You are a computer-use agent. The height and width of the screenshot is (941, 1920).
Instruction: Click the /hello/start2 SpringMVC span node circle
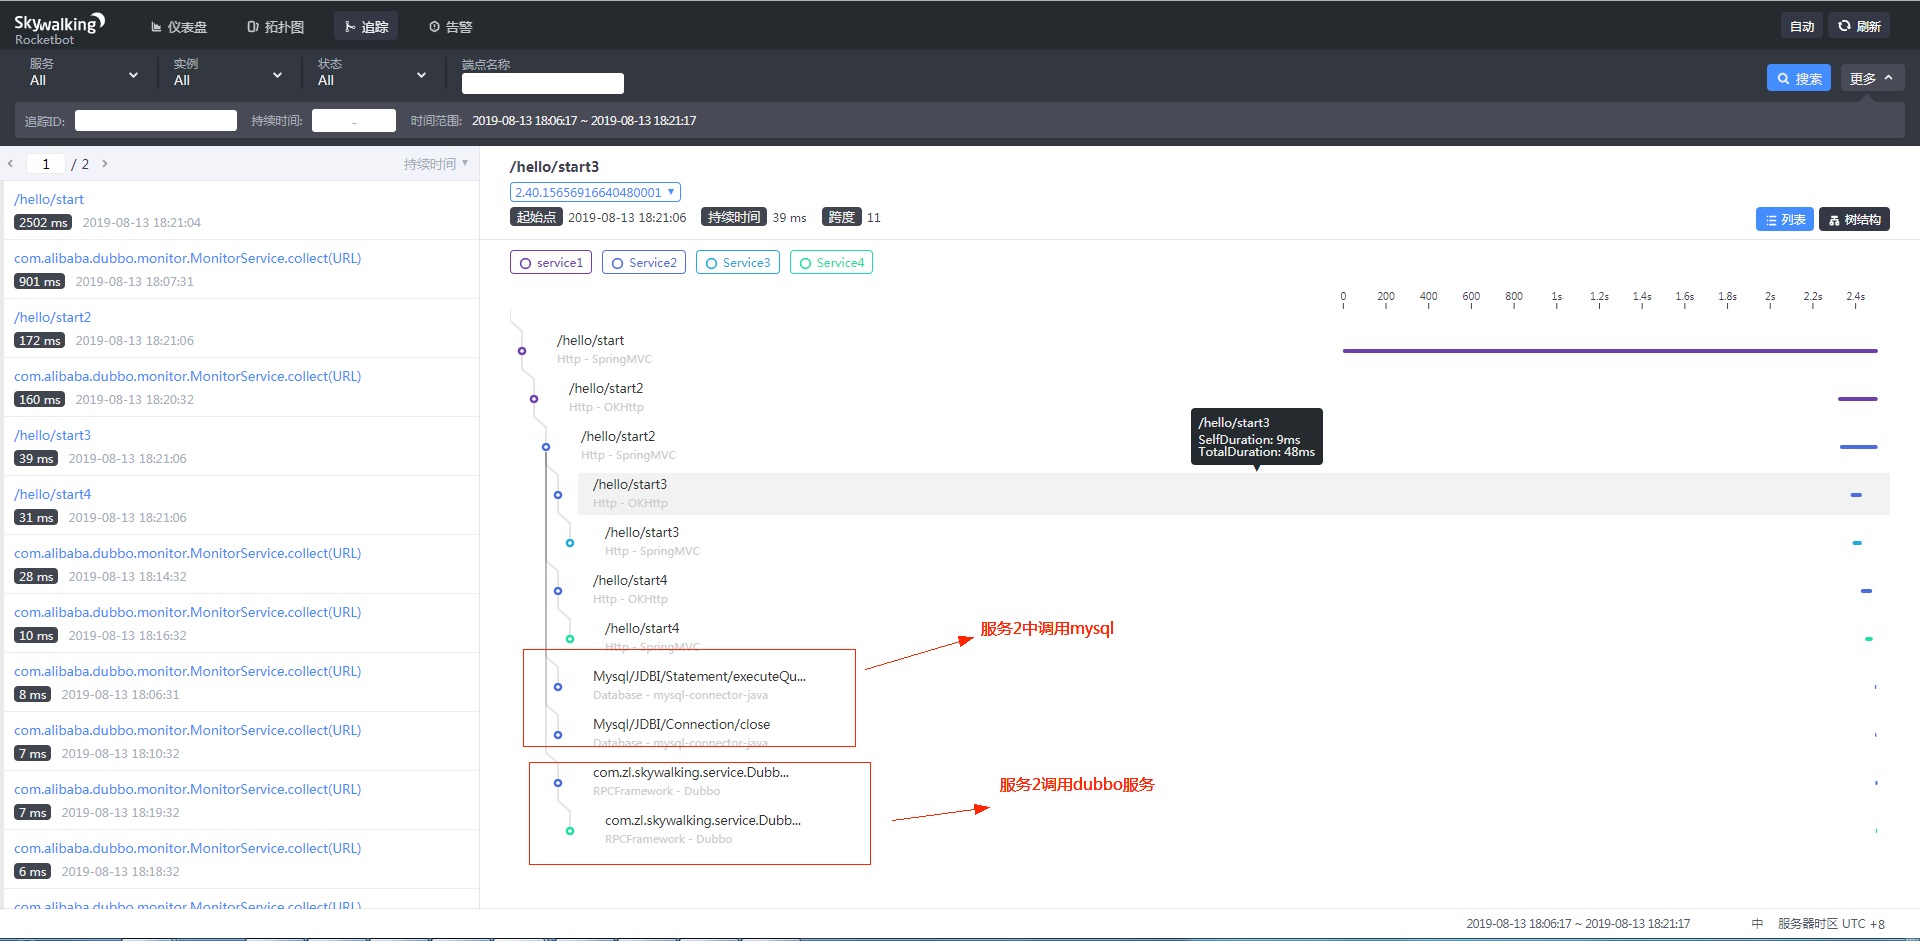pos(546,447)
